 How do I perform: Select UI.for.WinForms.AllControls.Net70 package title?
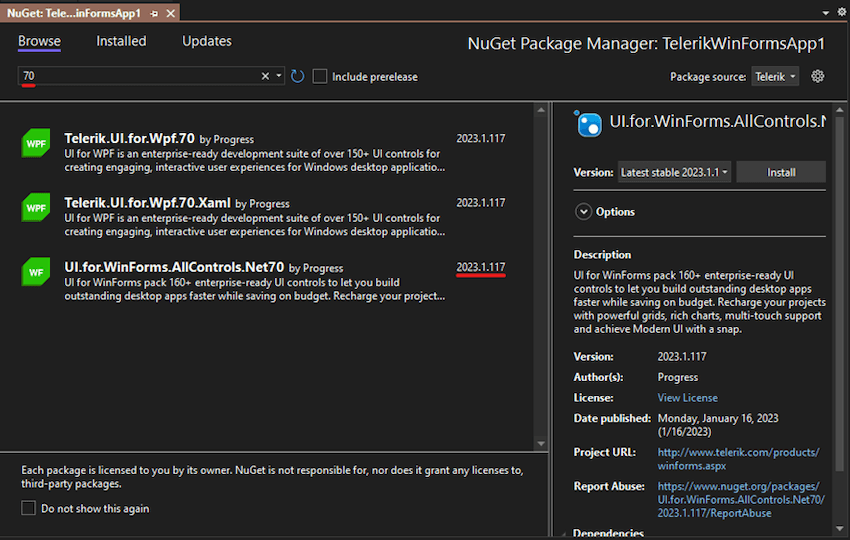(174, 267)
